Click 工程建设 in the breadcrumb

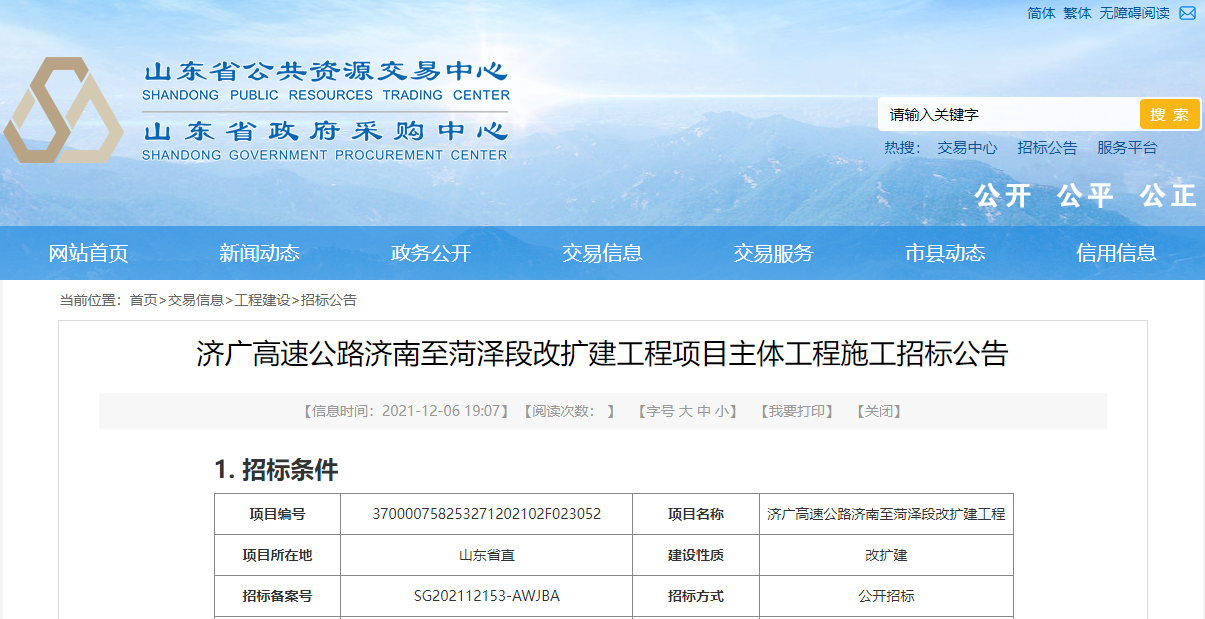point(262,300)
